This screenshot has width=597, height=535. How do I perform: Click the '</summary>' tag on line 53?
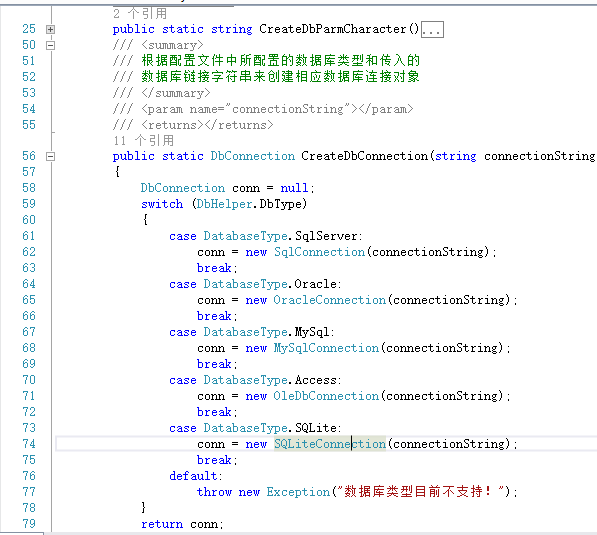[176, 93]
